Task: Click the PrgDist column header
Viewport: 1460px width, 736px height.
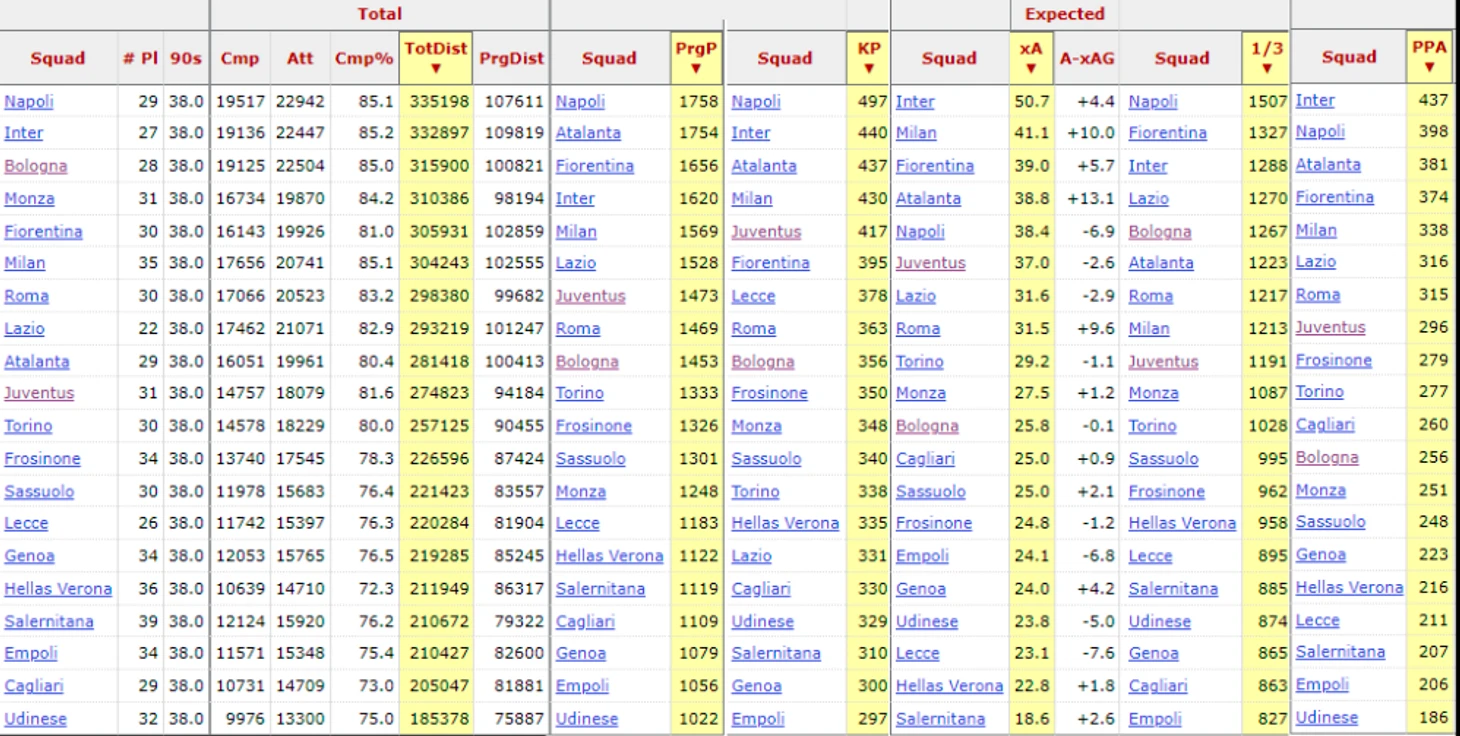Action: click(x=512, y=58)
